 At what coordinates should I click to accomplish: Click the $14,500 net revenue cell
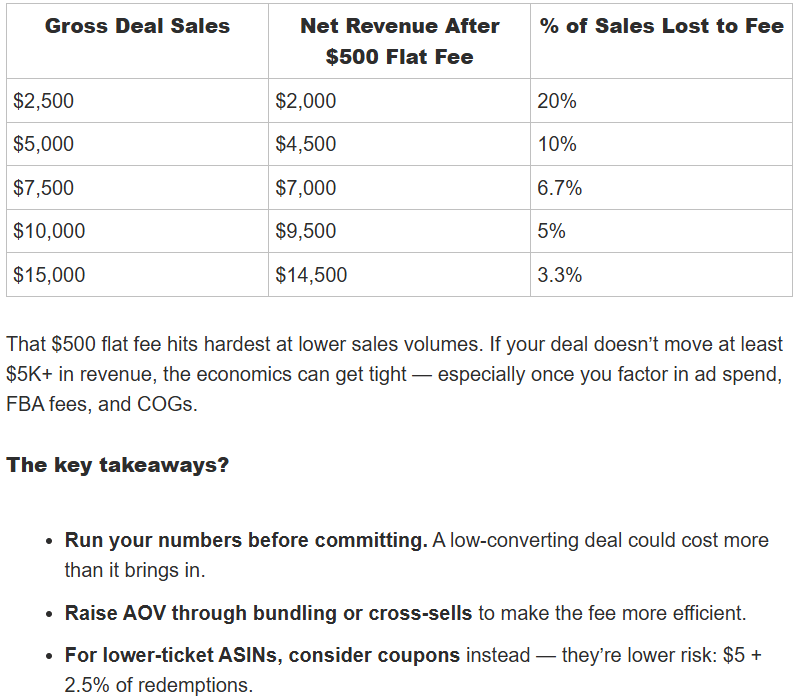pyautogui.click(x=311, y=275)
